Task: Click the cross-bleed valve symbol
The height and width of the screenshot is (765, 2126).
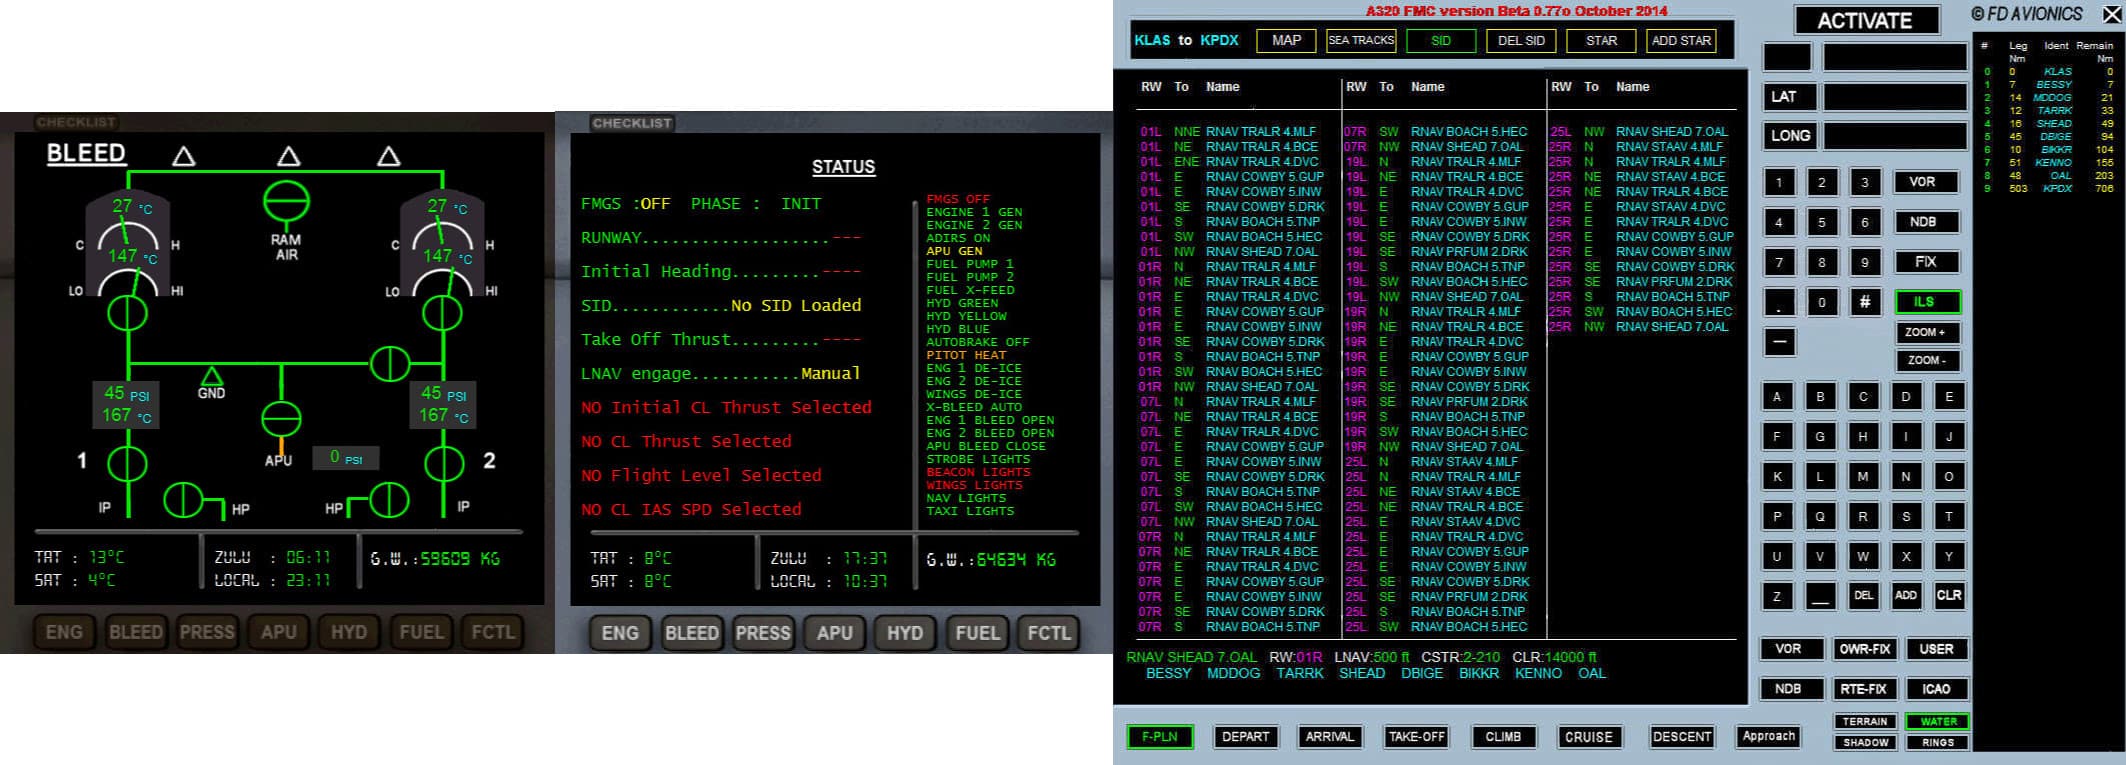Action: click(390, 364)
